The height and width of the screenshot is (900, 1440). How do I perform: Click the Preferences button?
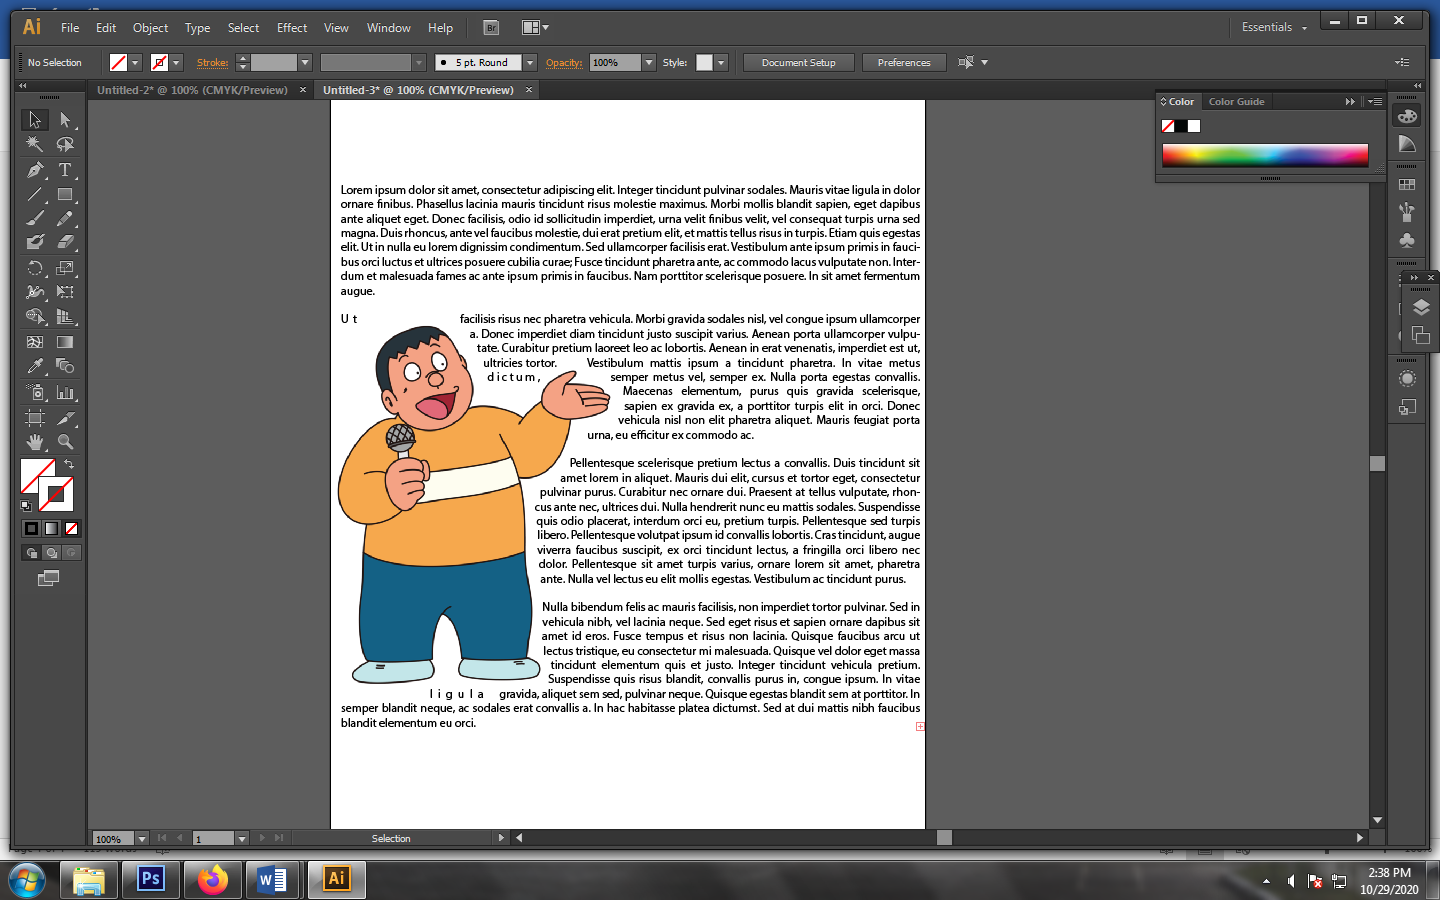[903, 63]
